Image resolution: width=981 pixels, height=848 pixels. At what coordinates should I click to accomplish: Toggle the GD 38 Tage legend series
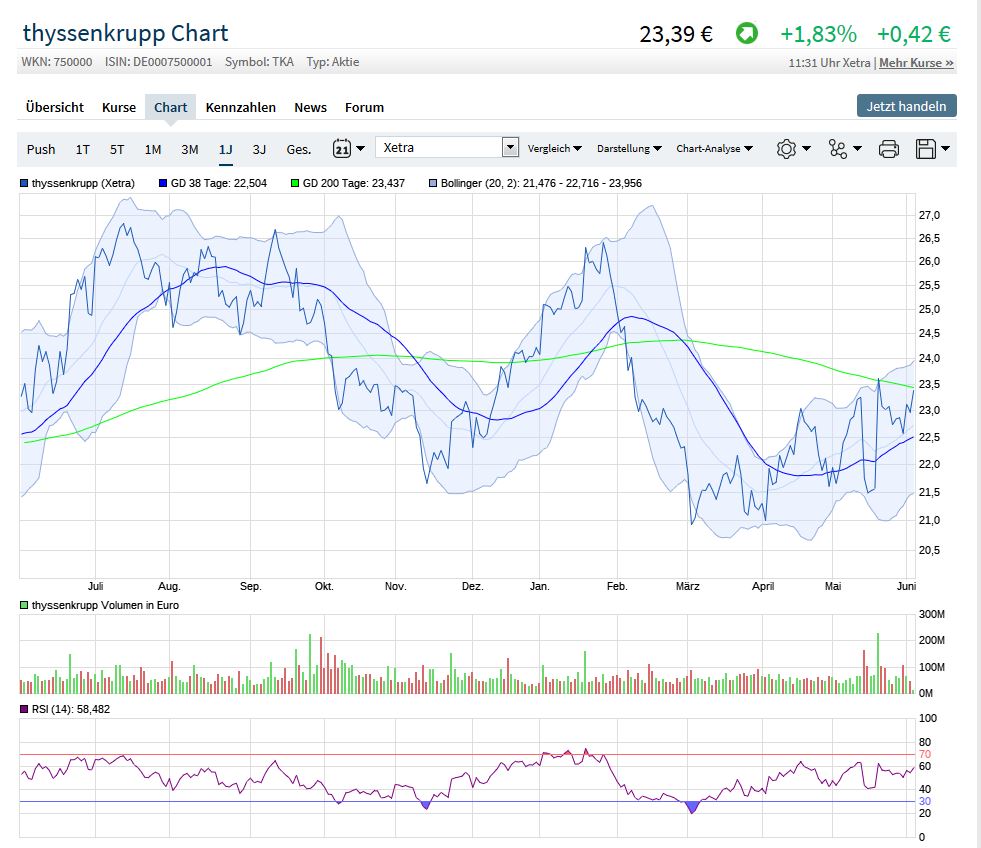click(212, 183)
